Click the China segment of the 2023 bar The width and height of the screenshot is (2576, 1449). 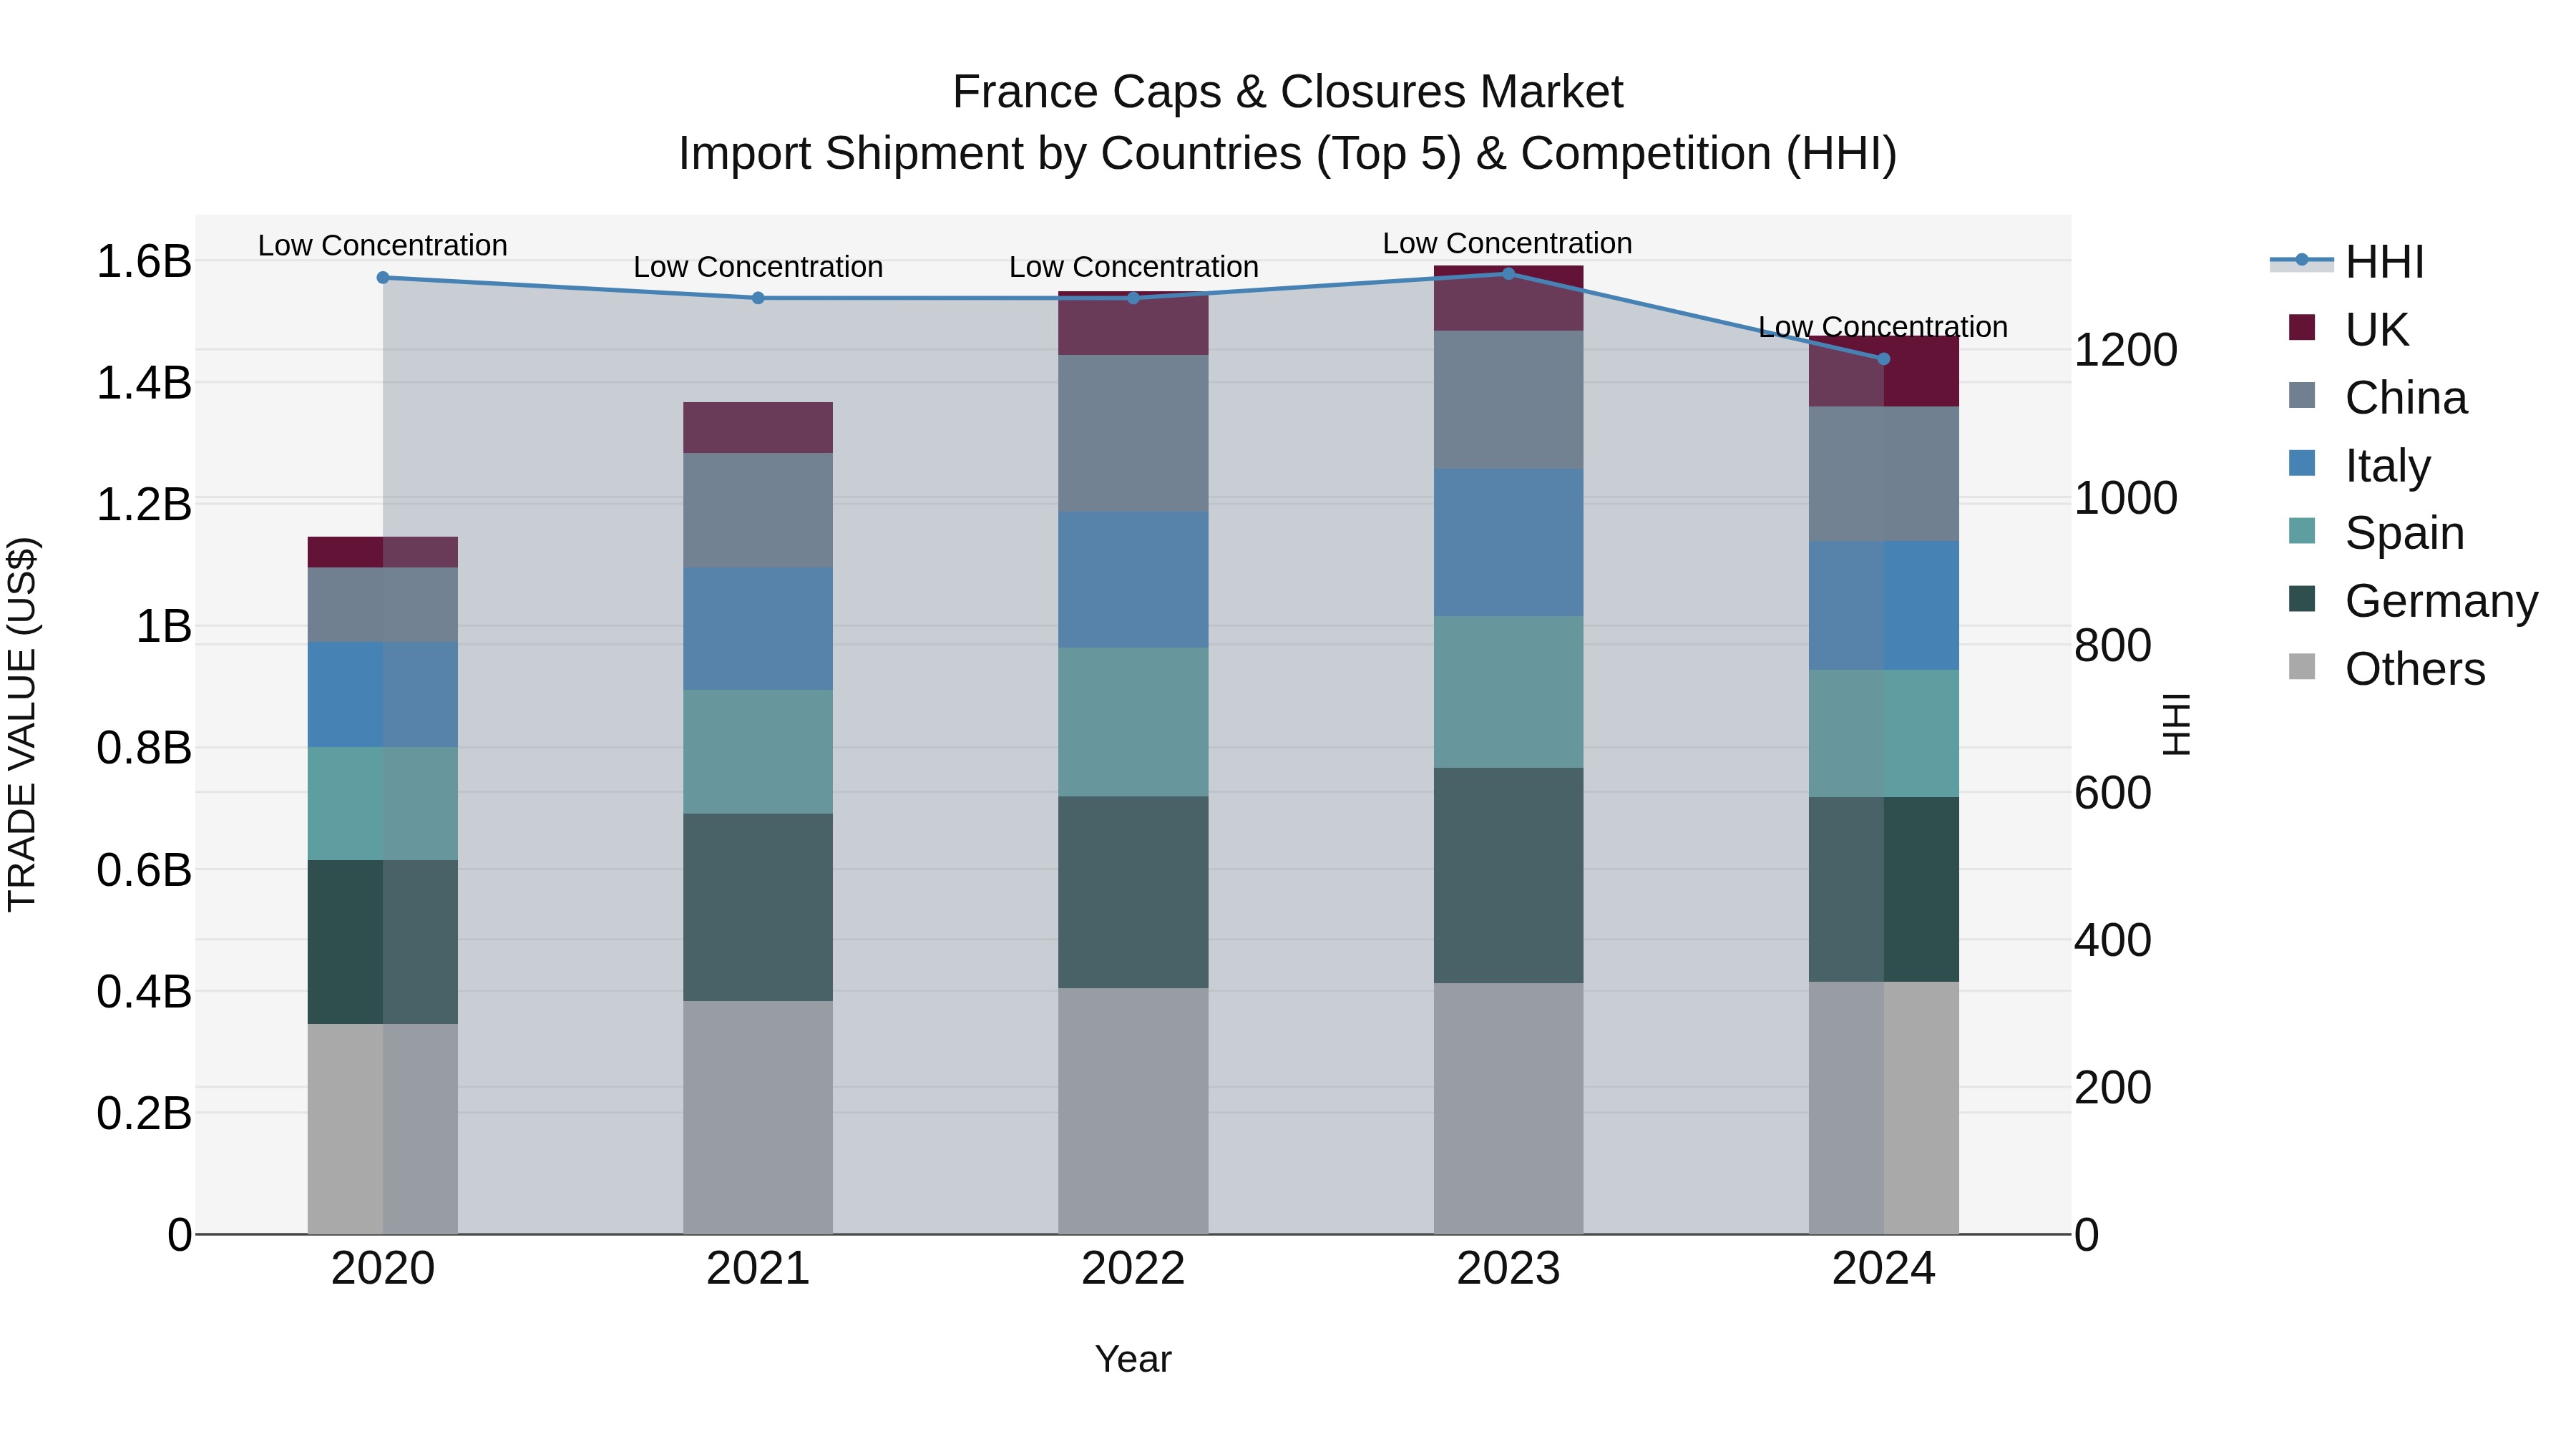[1509, 400]
